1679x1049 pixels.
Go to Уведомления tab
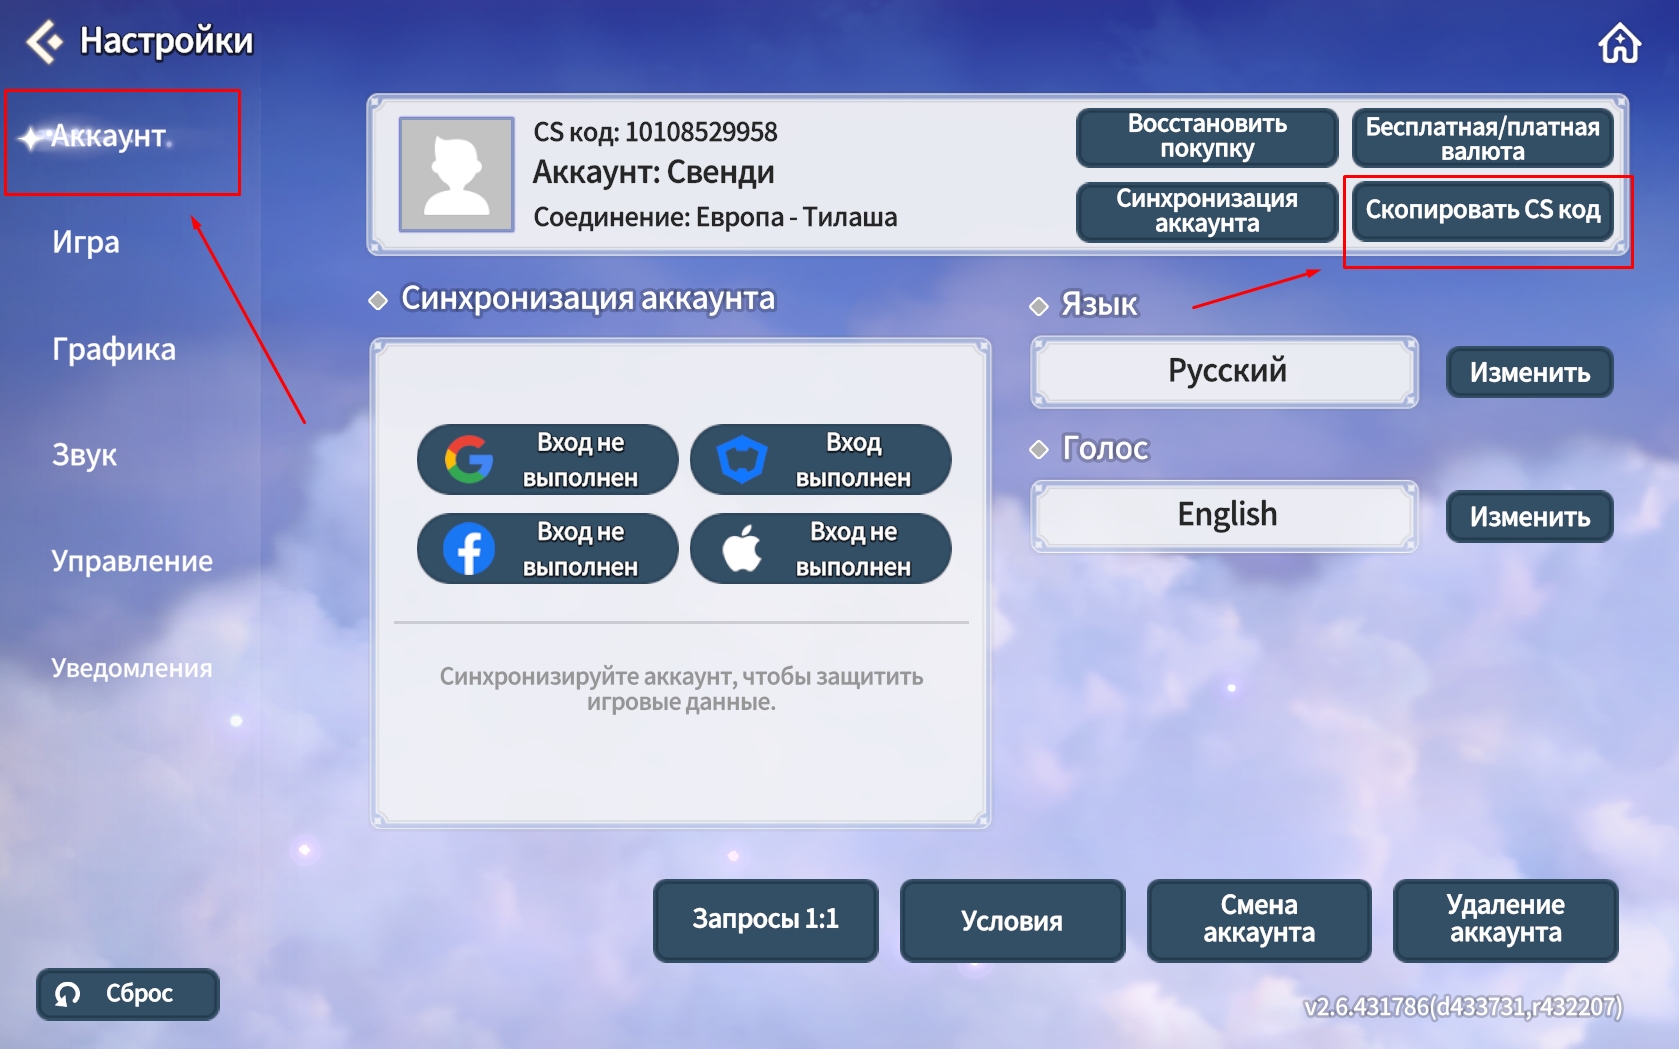pyautogui.click(x=132, y=668)
